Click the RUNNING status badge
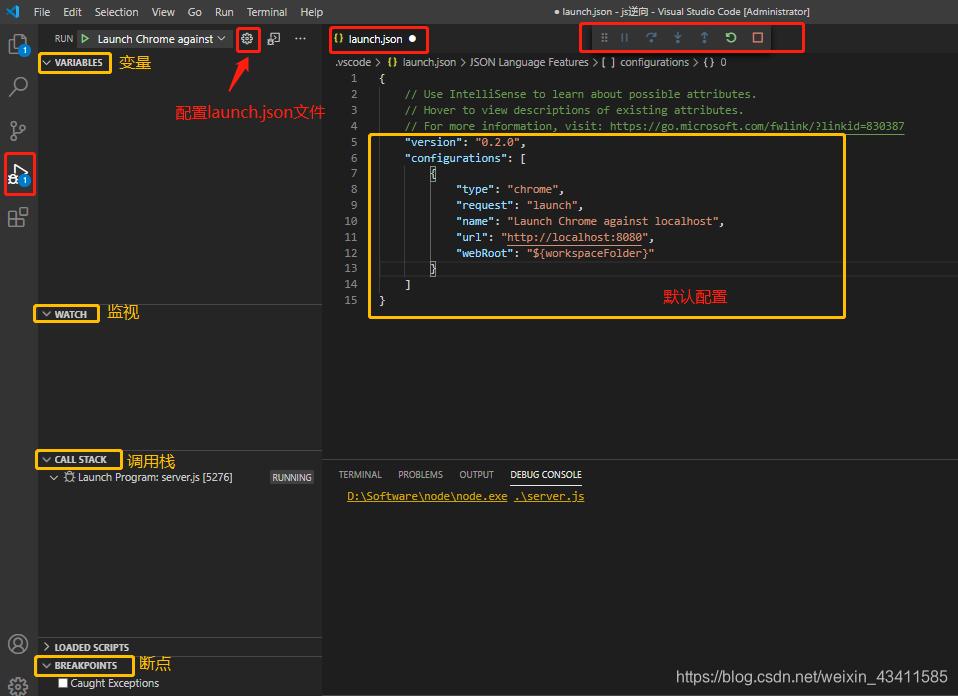This screenshot has height=696, width=958. pos(291,477)
